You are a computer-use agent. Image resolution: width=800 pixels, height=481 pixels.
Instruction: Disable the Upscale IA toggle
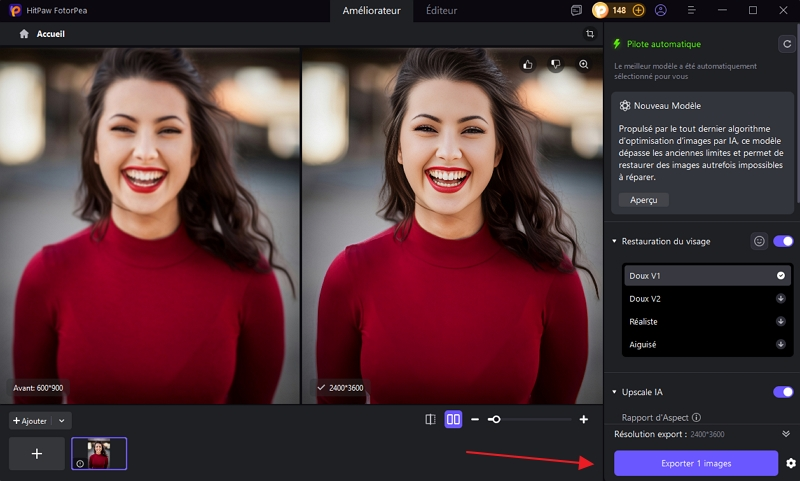(x=783, y=392)
